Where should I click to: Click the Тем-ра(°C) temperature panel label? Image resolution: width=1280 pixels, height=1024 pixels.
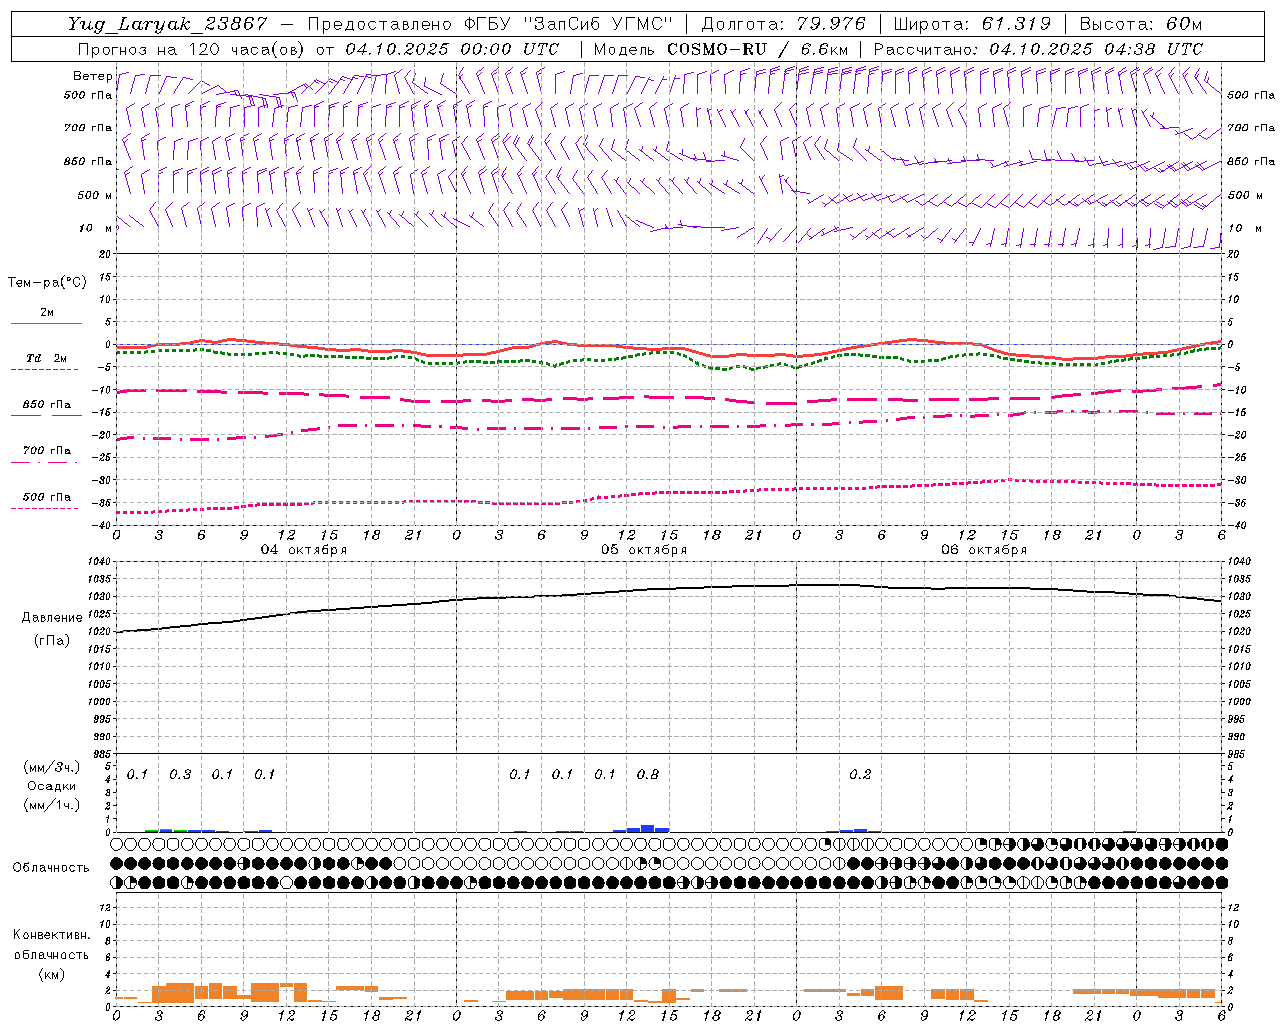(x=47, y=283)
